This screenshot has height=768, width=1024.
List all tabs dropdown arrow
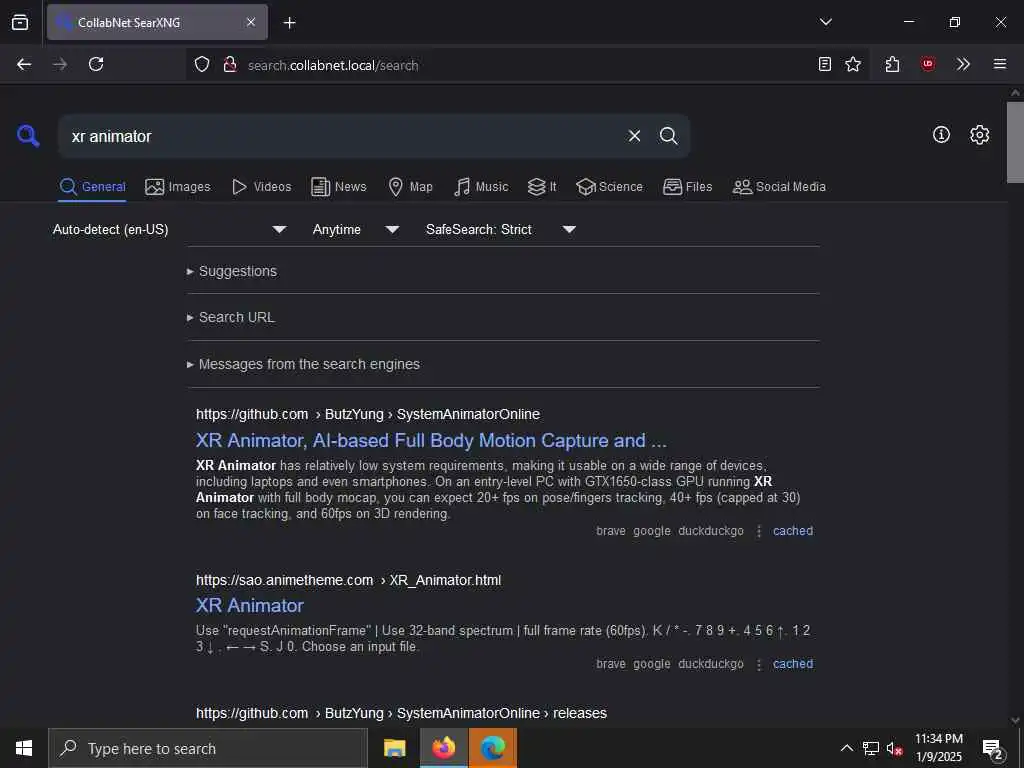click(825, 22)
